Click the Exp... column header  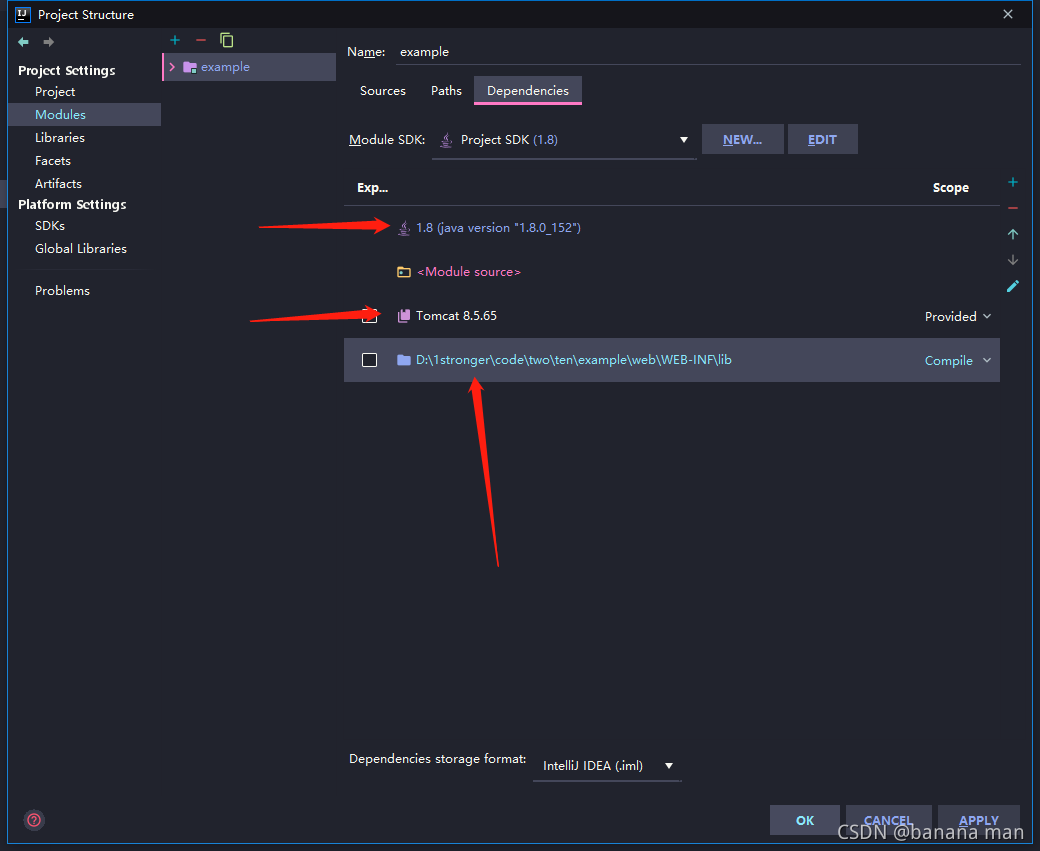tap(372, 188)
